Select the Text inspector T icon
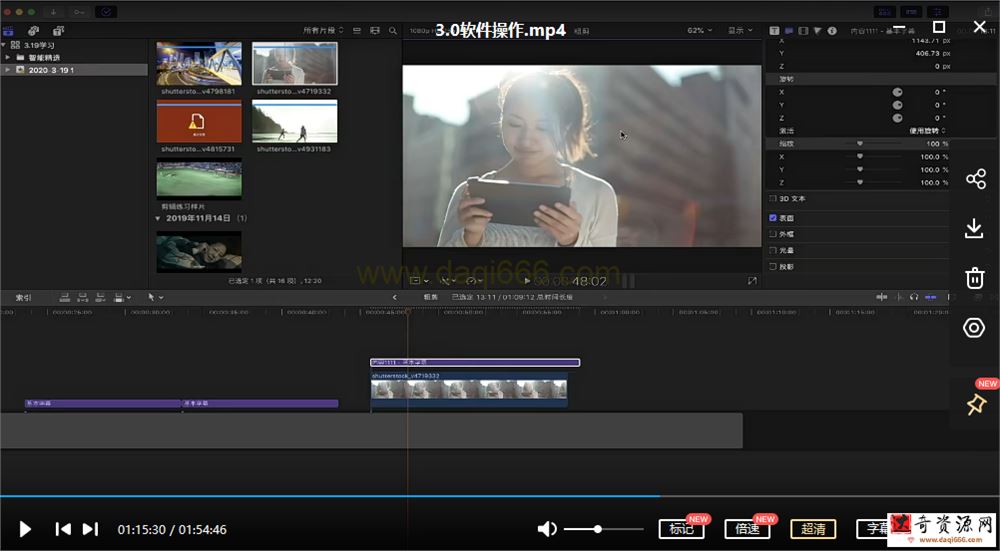This screenshot has height=551, width=1000. click(774, 31)
